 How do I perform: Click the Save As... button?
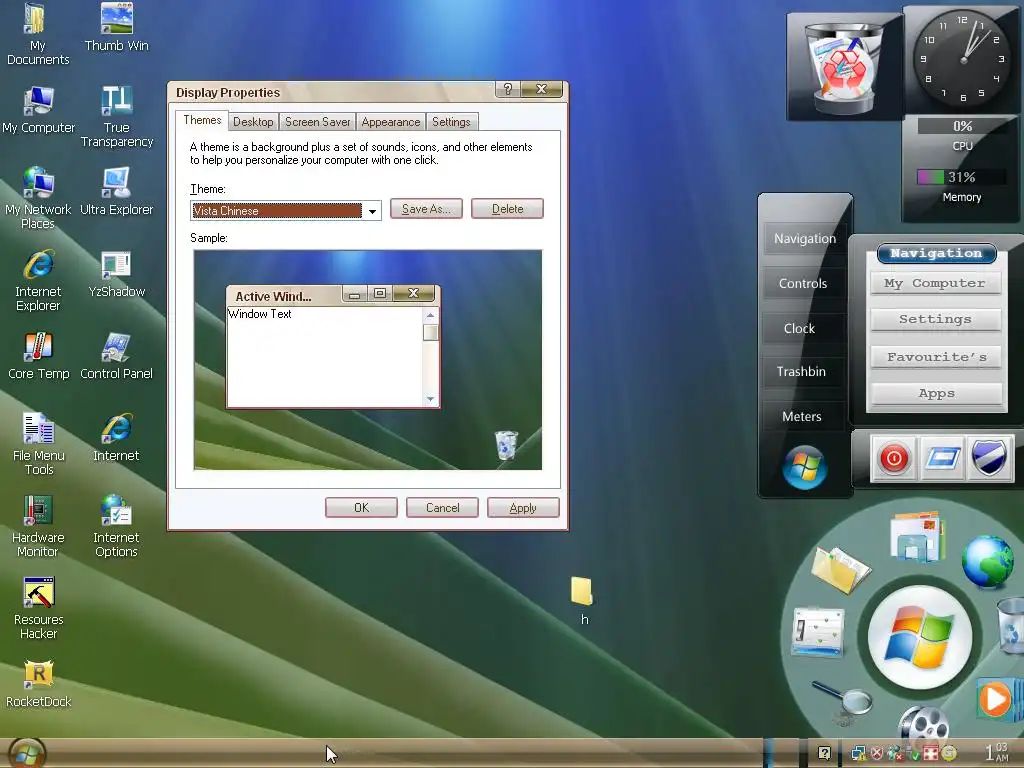426,209
